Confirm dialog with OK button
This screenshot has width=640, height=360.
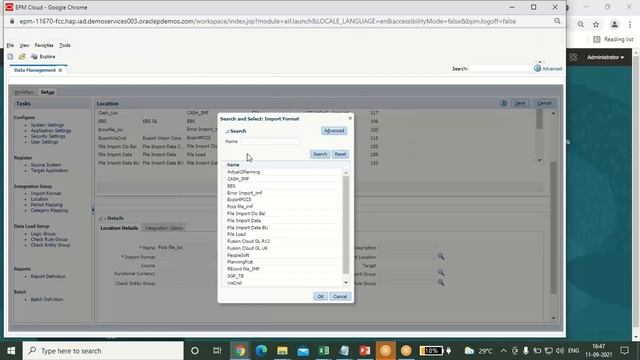tap(320, 297)
